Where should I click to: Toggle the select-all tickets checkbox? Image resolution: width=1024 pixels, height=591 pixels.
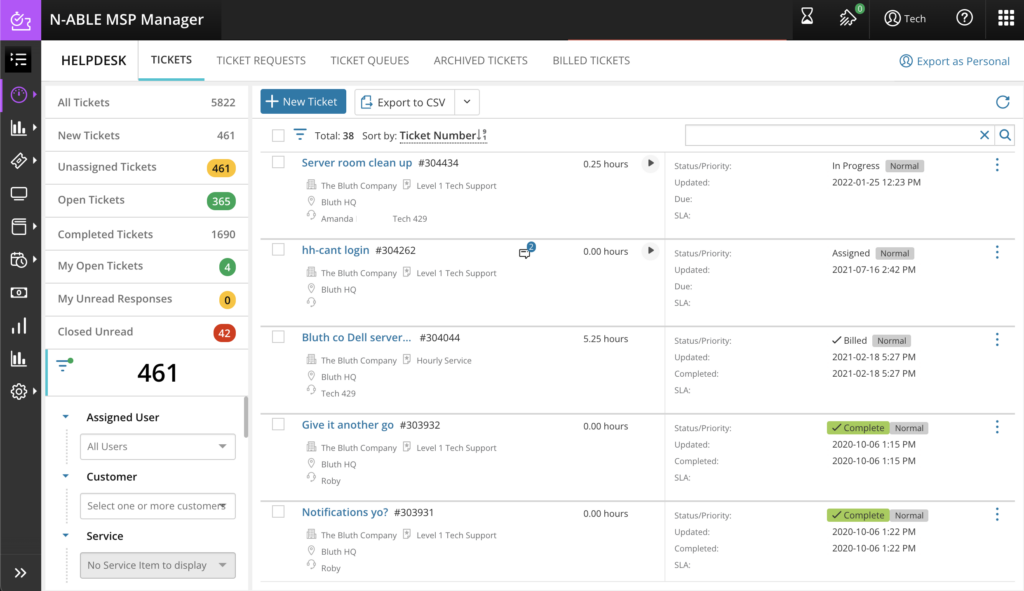278,135
